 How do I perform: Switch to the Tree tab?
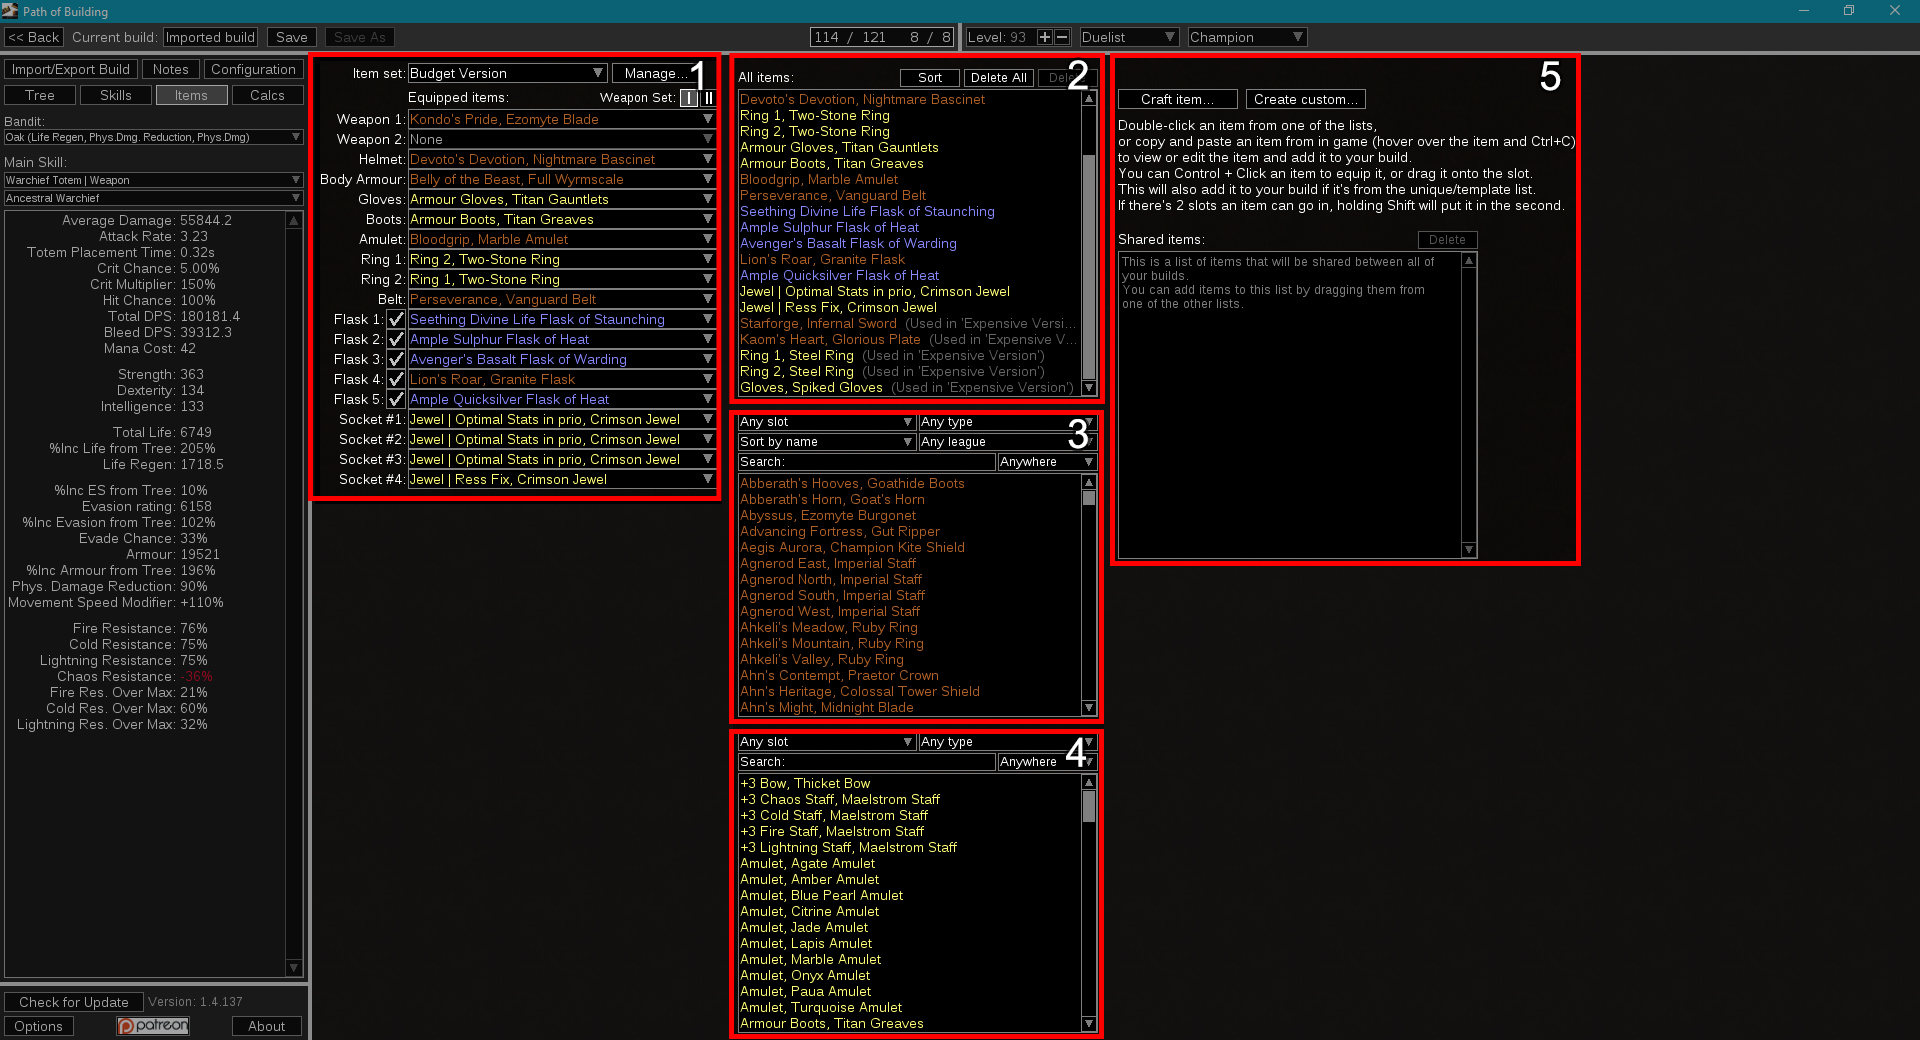(40, 95)
